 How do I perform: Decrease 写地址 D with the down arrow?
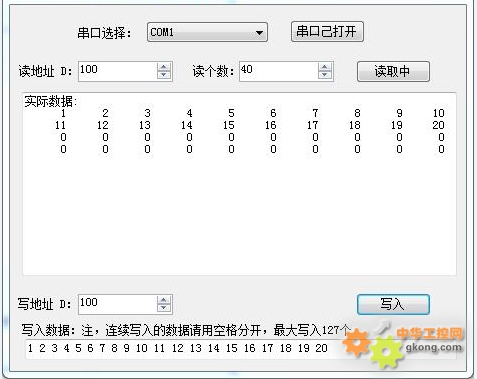pos(164,308)
